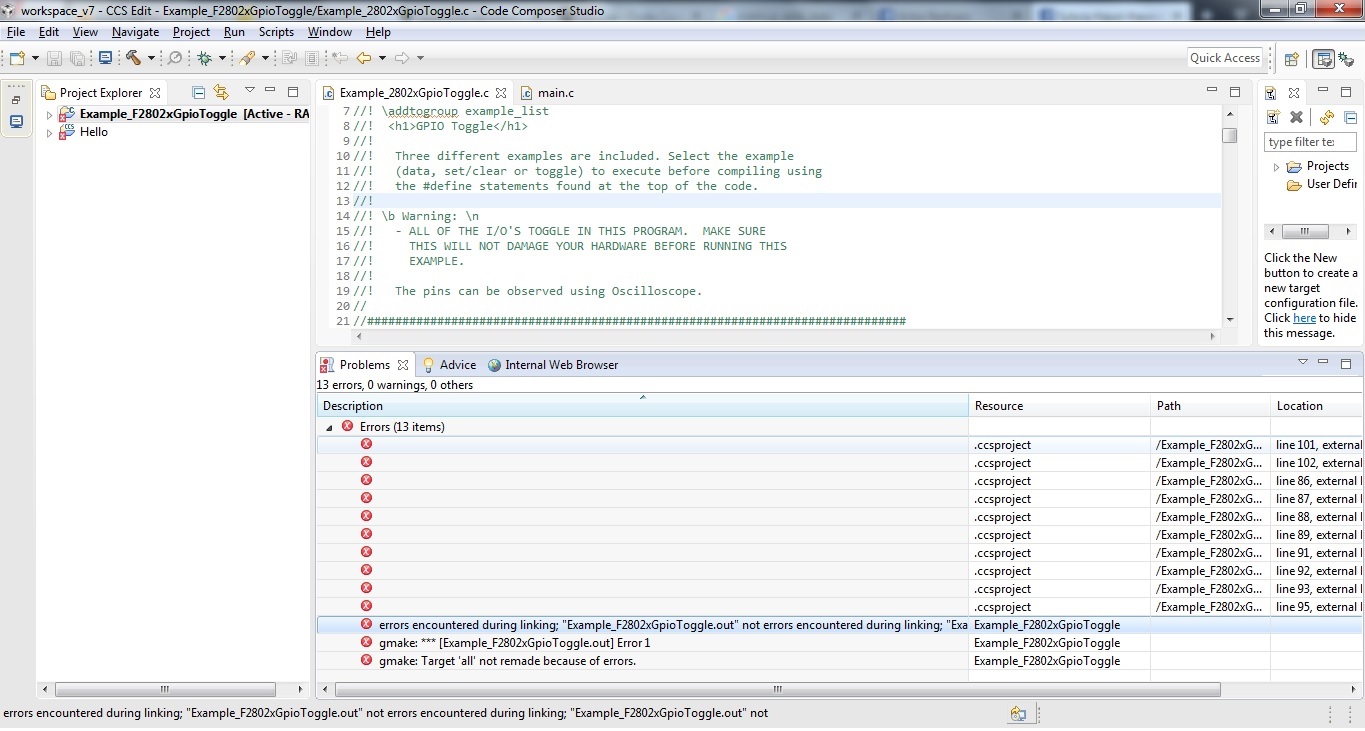Open the Project Explorer view menu chevron
Screen dimensions: 1365x731
[x=249, y=90]
